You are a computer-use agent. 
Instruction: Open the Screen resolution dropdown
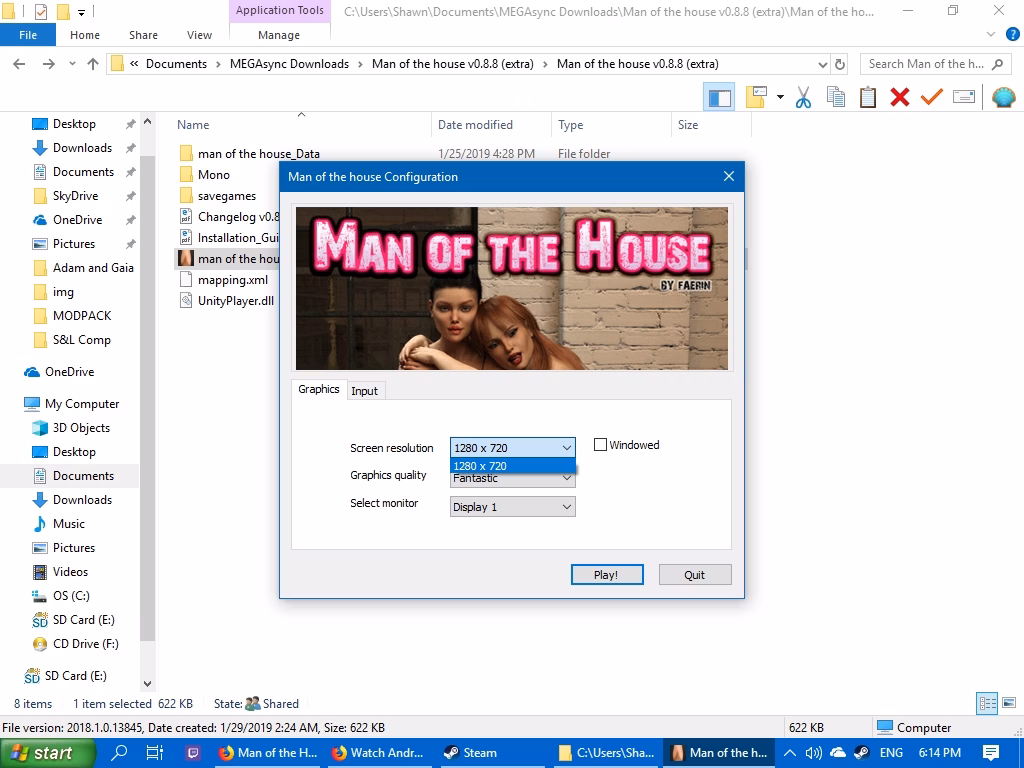[x=513, y=448]
